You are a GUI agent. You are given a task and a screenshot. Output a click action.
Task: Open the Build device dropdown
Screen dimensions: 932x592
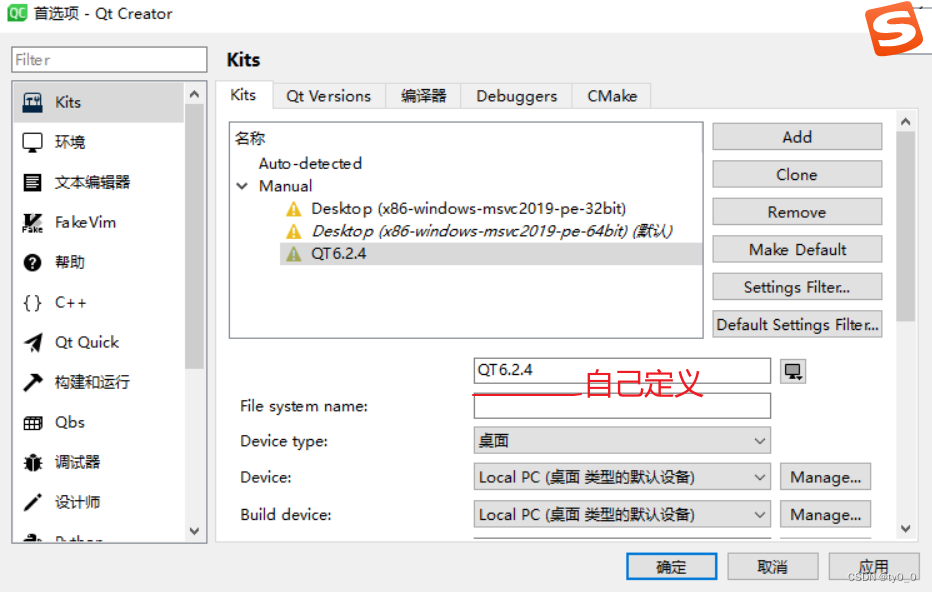(622, 514)
